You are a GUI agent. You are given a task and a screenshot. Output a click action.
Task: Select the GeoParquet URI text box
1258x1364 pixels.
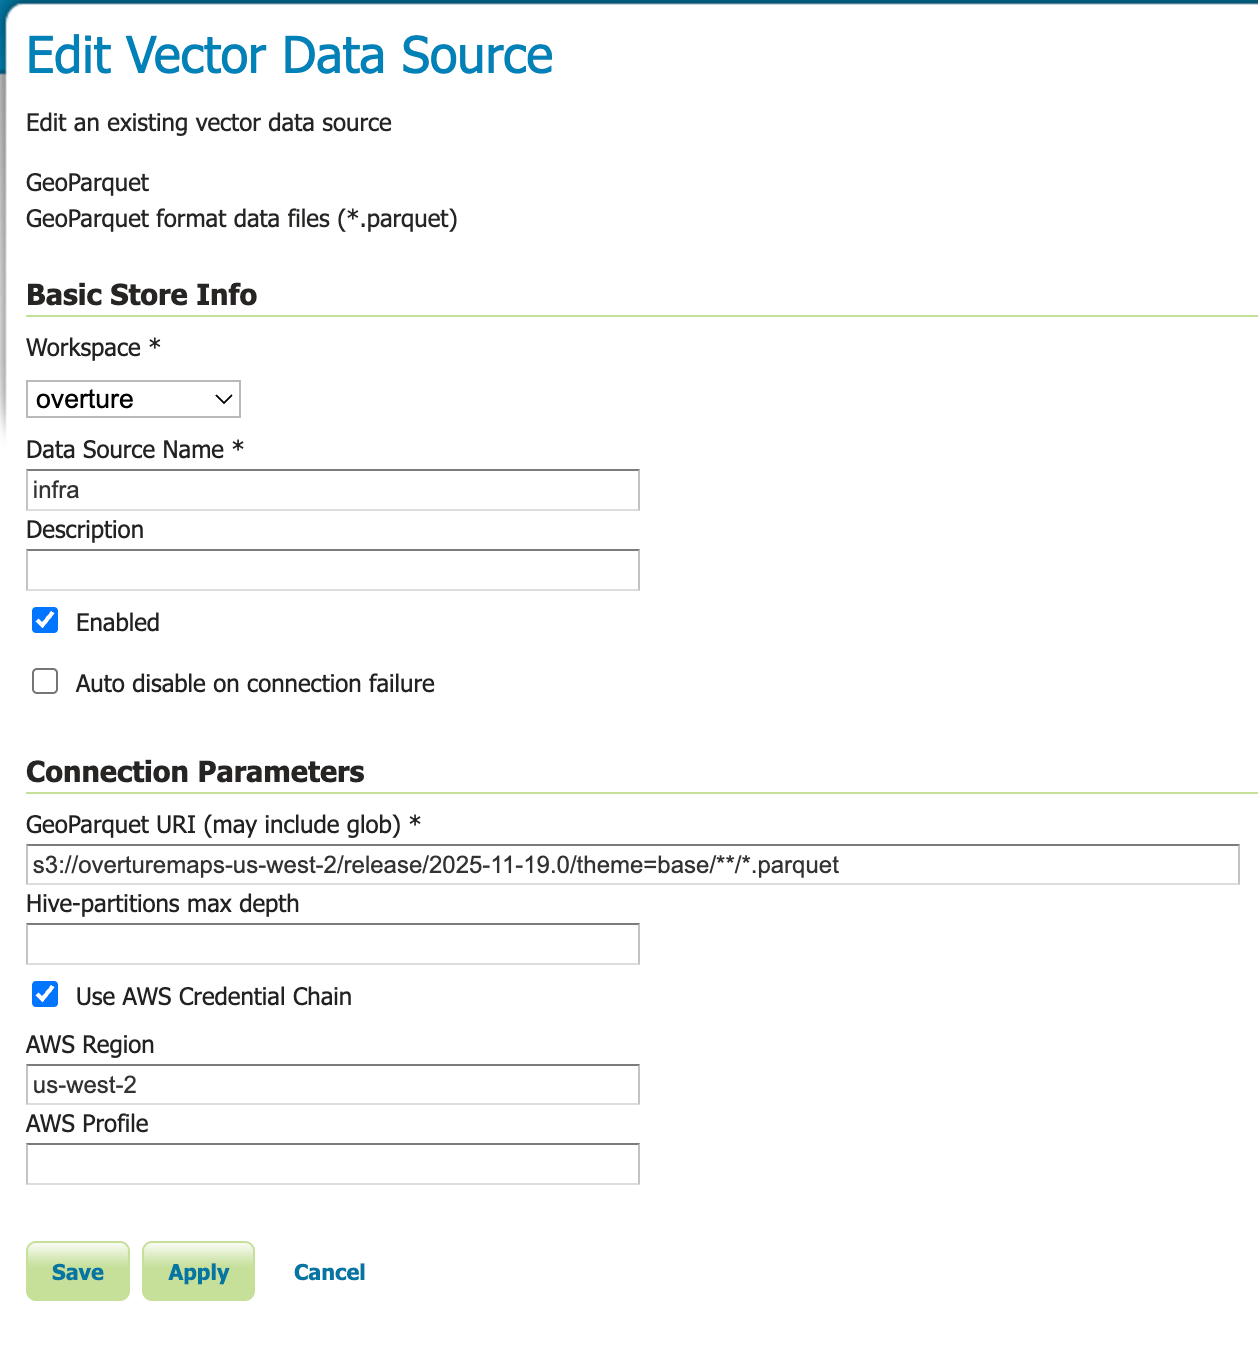[x=632, y=865]
